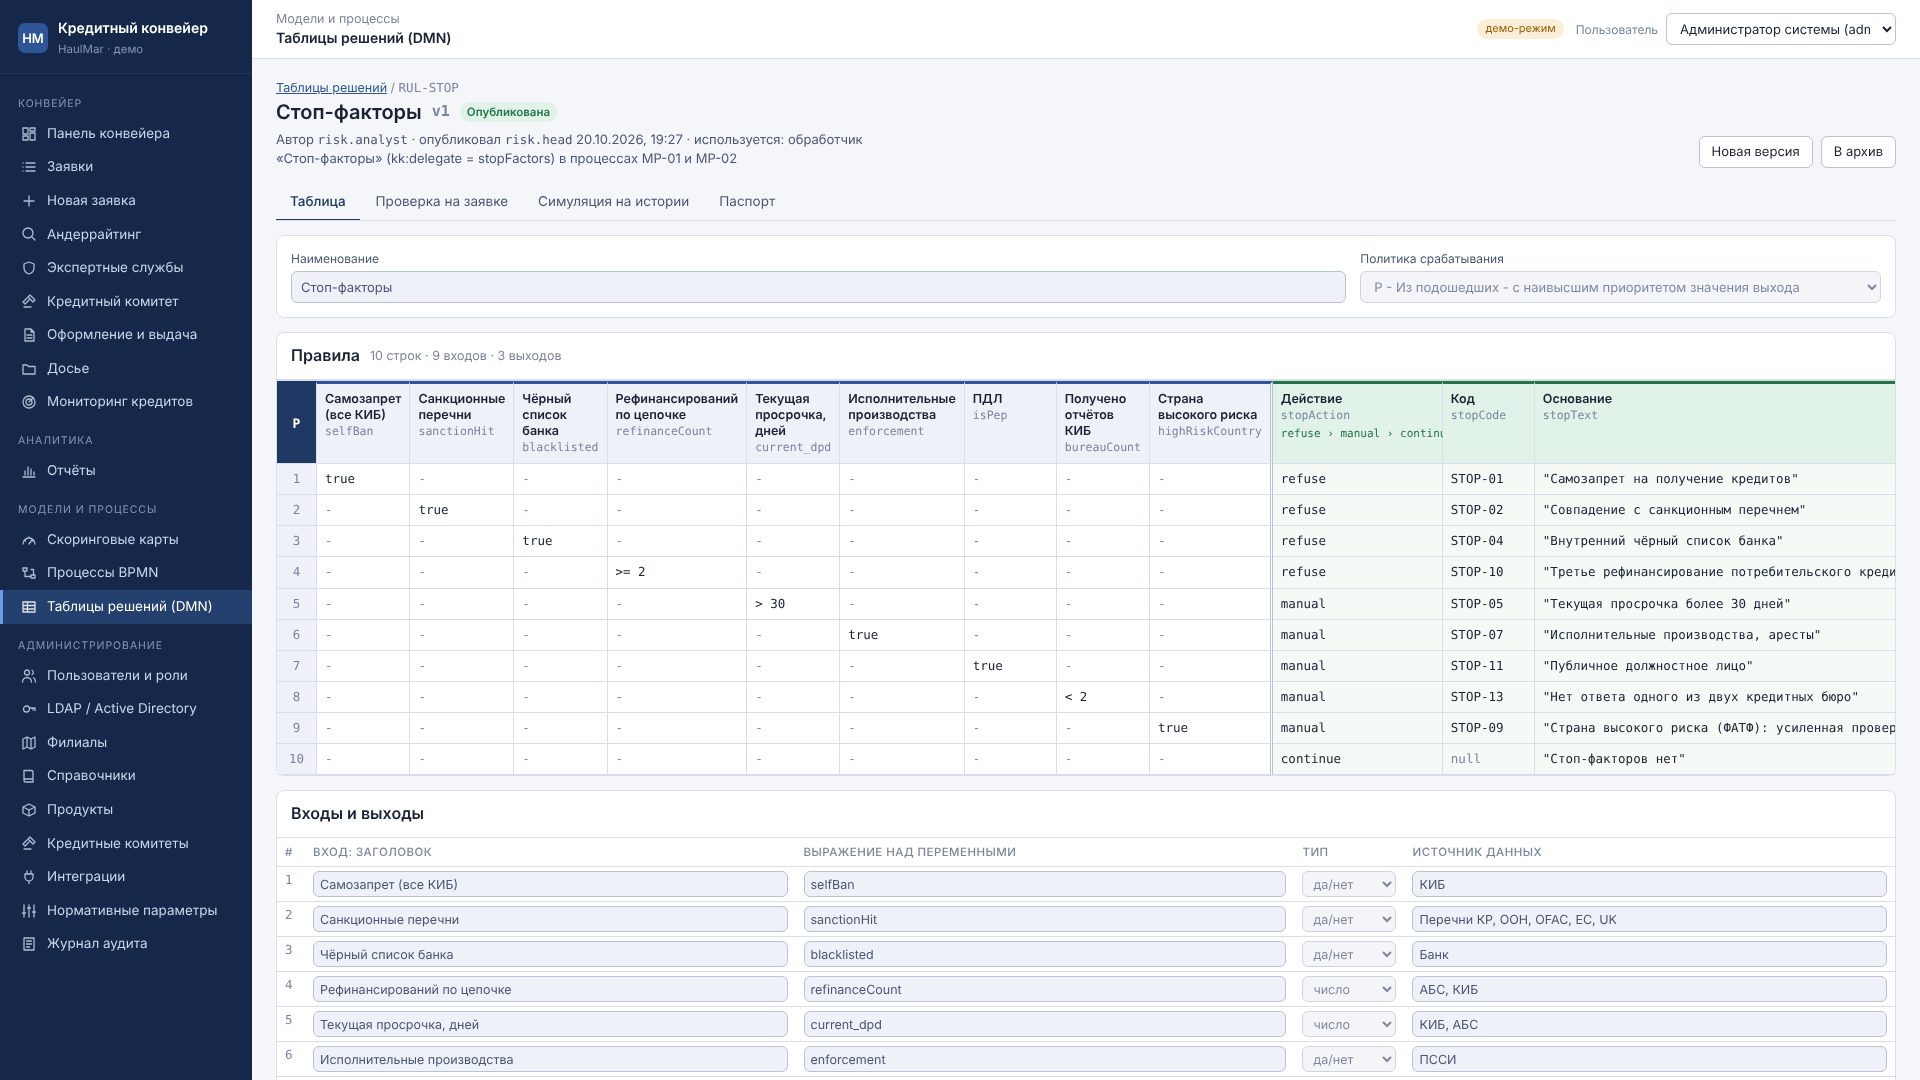Click the key icon for LDAP / Active Directory
This screenshot has height=1080, width=1920.
click(x=29, y=709)
